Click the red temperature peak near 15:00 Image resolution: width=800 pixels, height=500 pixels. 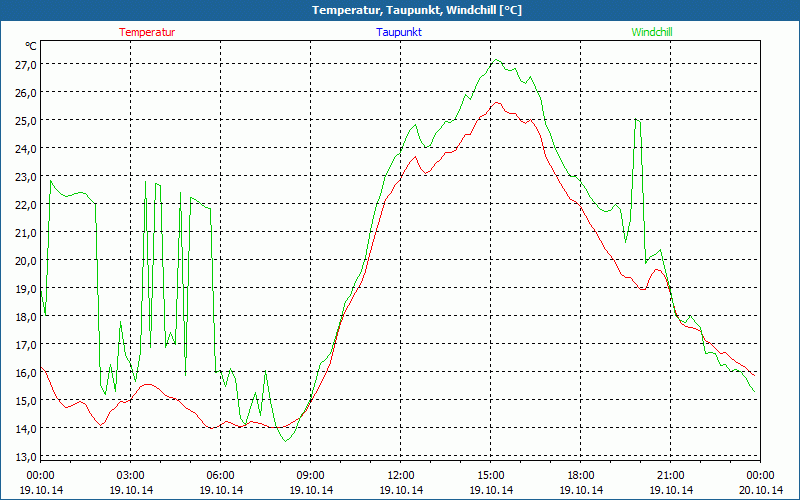click(496, 103)
